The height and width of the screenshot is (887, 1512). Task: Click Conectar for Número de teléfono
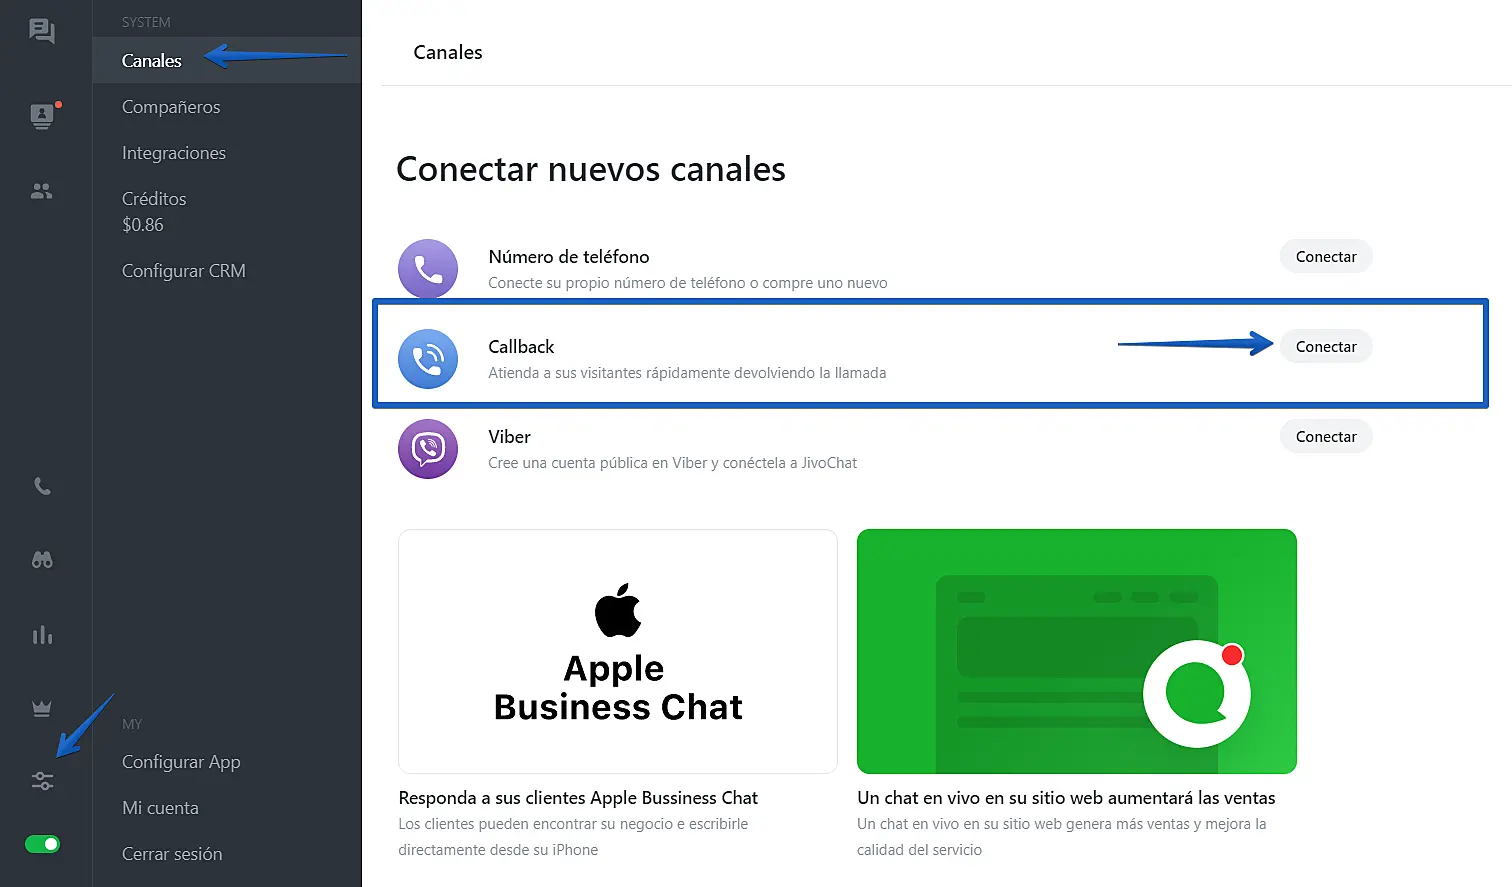1326,257
